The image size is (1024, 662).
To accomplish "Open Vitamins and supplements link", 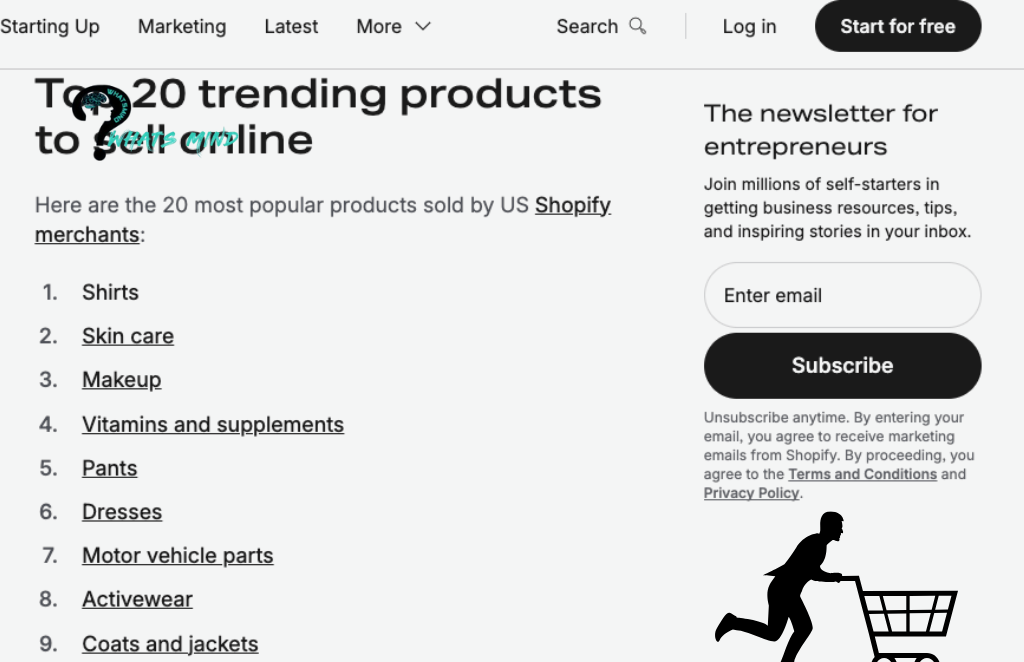I will pyautogui.click(x=213, y=424).
